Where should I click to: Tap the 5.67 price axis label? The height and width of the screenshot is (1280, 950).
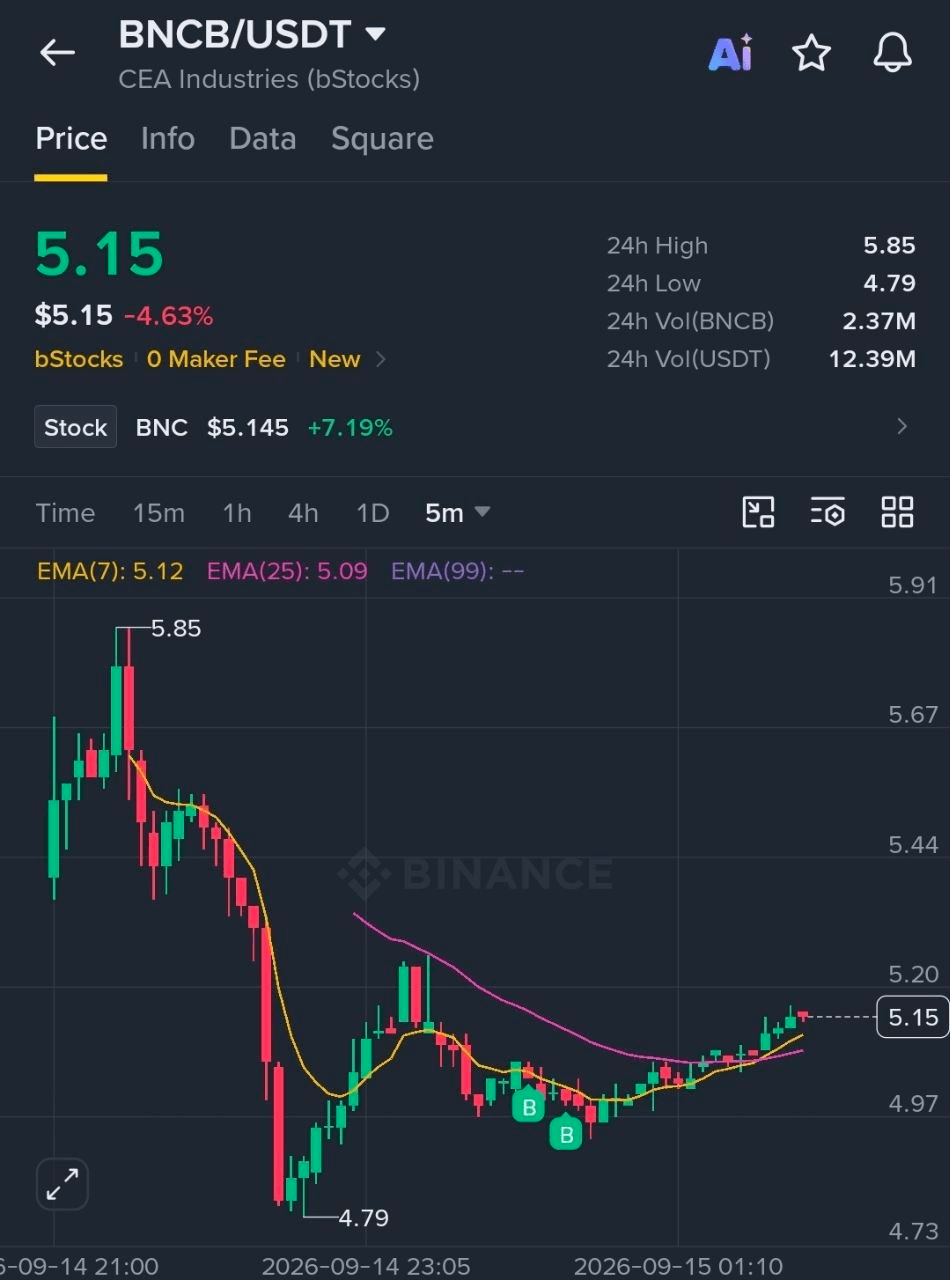point(913,714)
